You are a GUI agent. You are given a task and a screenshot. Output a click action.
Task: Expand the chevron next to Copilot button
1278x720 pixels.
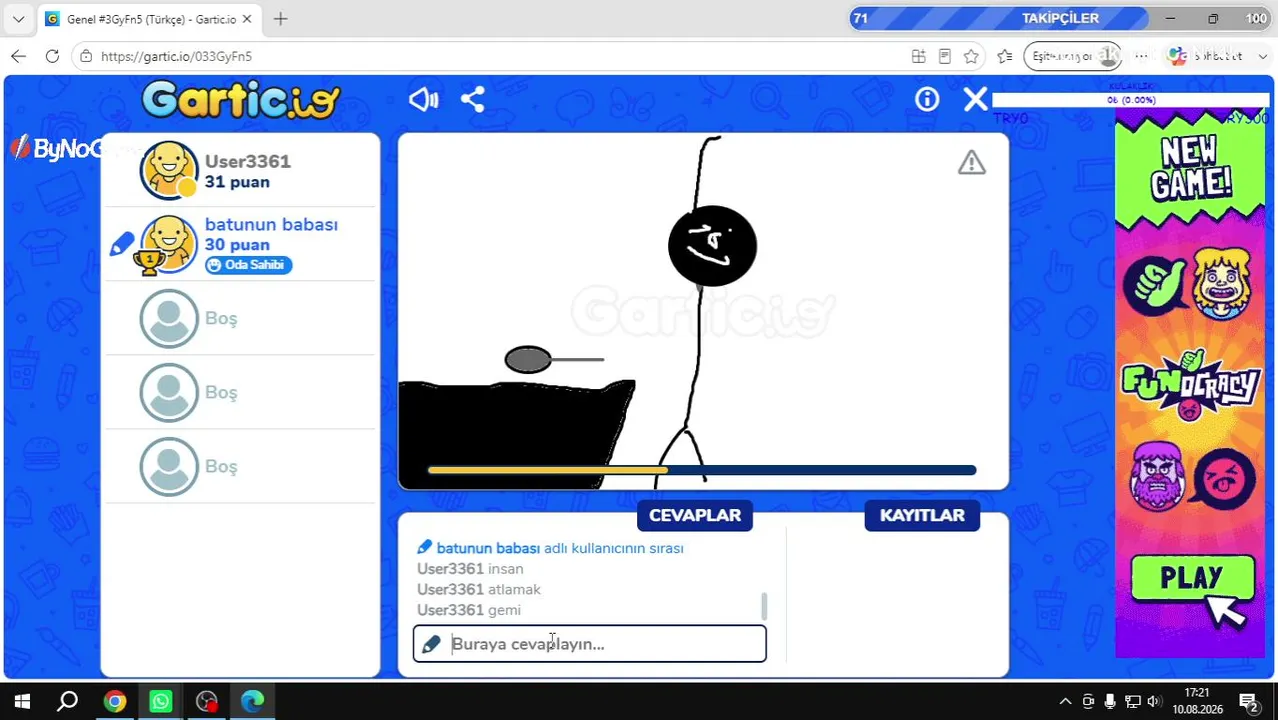point(1261,56)
